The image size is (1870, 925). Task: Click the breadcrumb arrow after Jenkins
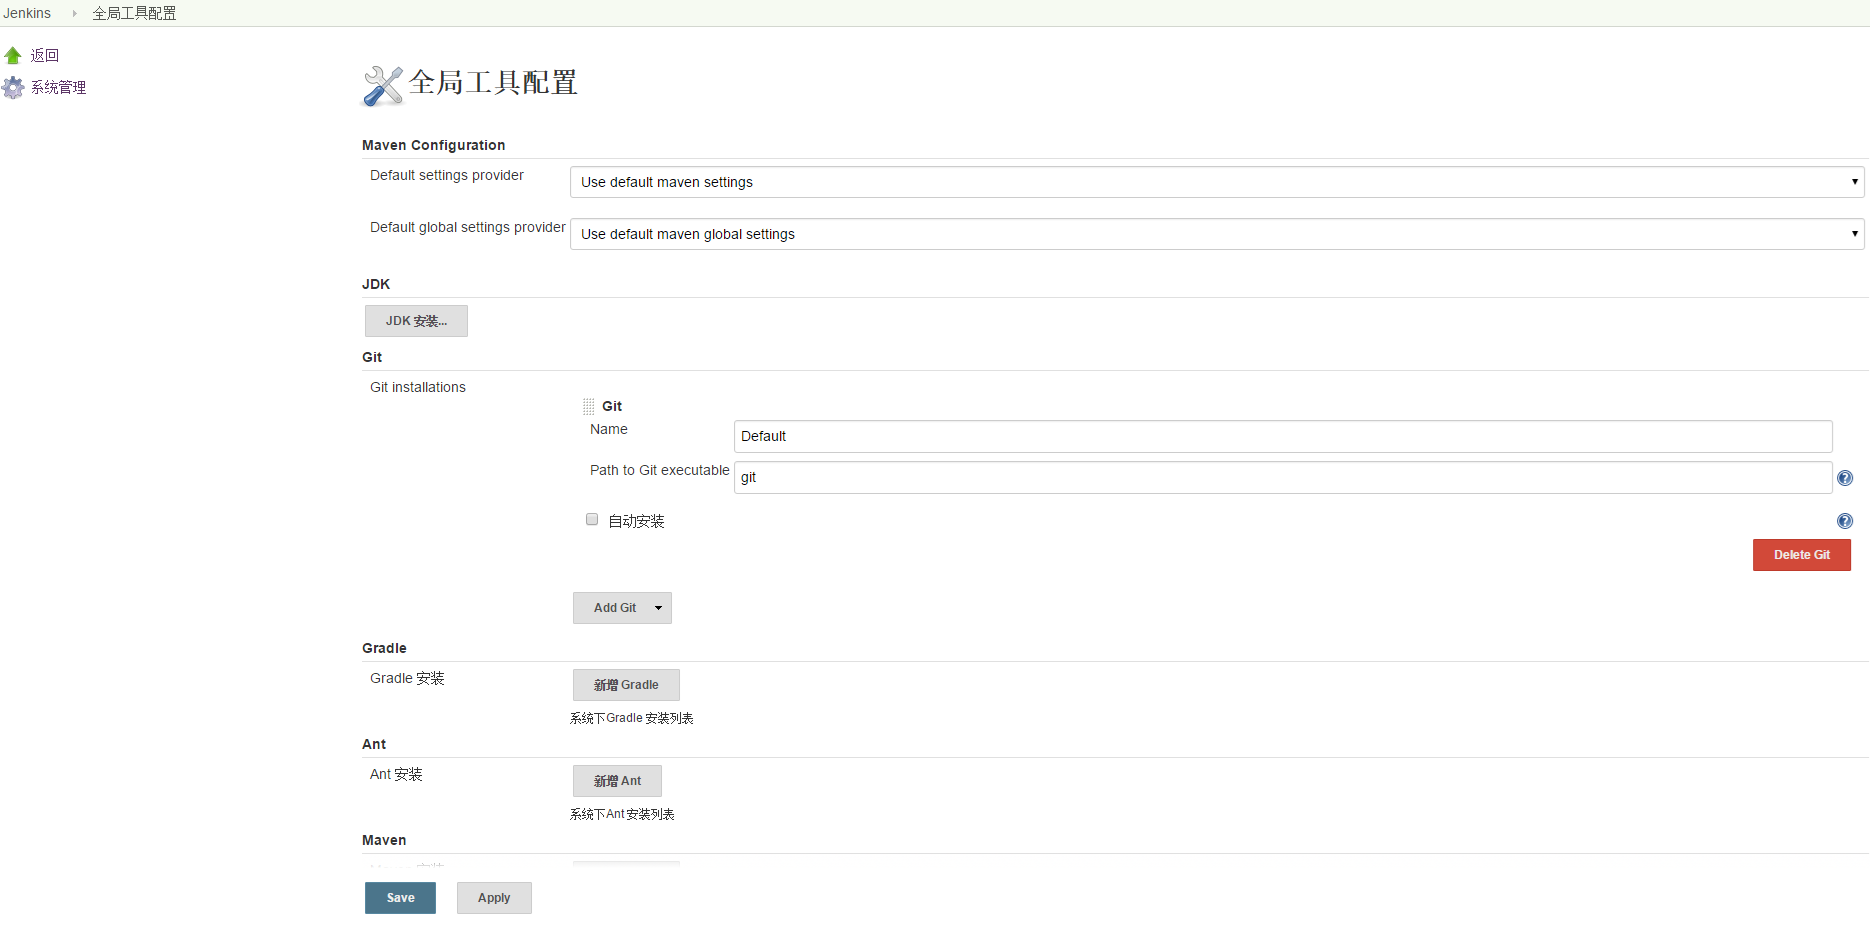coord(74,13)
